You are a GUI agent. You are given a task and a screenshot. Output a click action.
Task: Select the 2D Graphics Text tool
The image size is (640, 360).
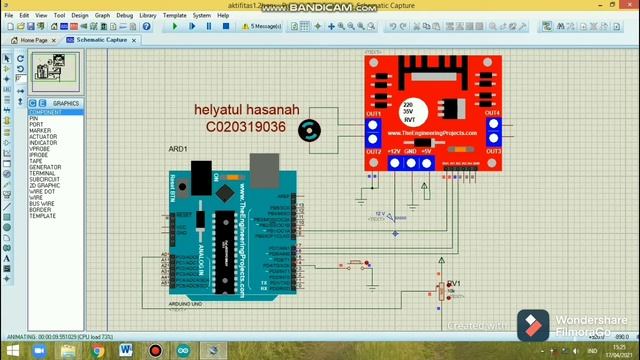7,258
